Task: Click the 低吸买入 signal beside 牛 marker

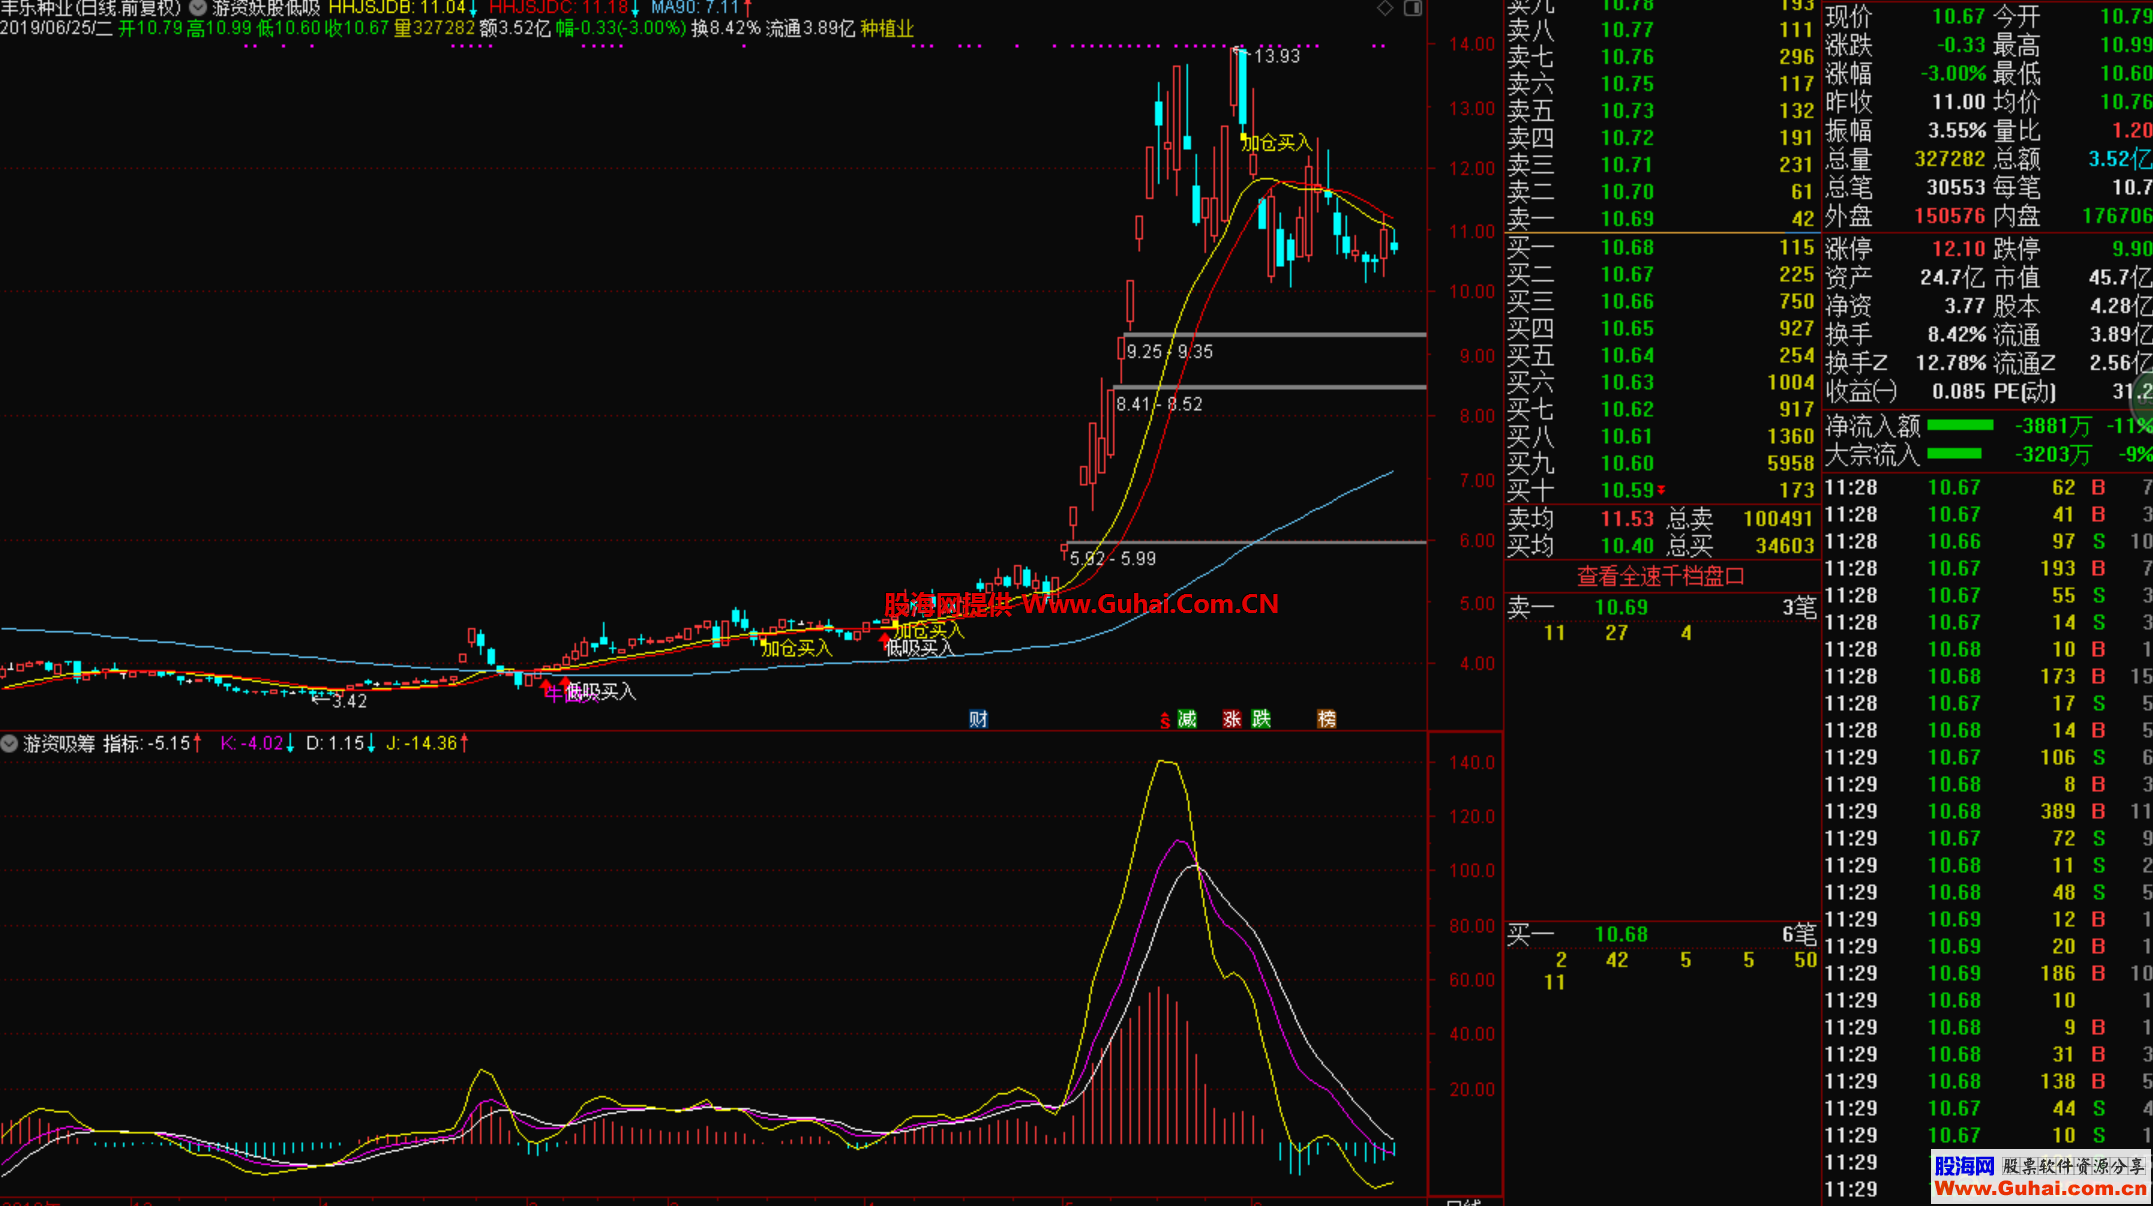Action: point(600,691)
